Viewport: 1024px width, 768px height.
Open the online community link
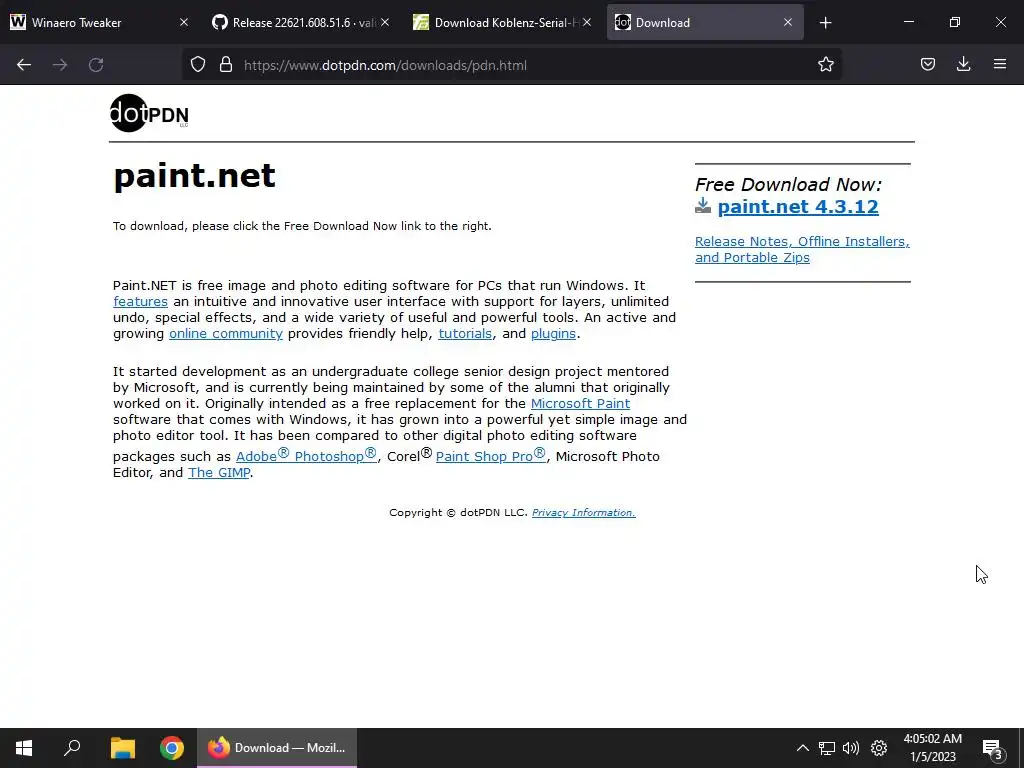click(x=226, y=334)
